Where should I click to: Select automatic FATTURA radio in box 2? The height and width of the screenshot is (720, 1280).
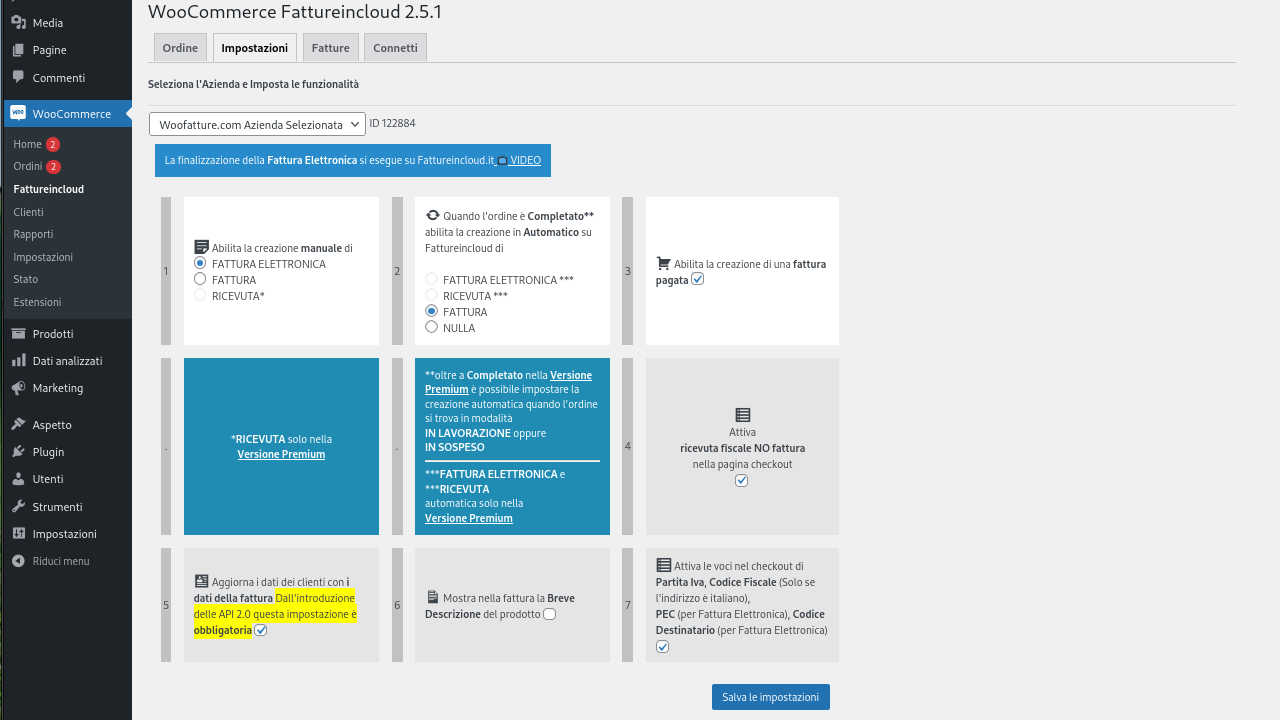click(432, 311)
